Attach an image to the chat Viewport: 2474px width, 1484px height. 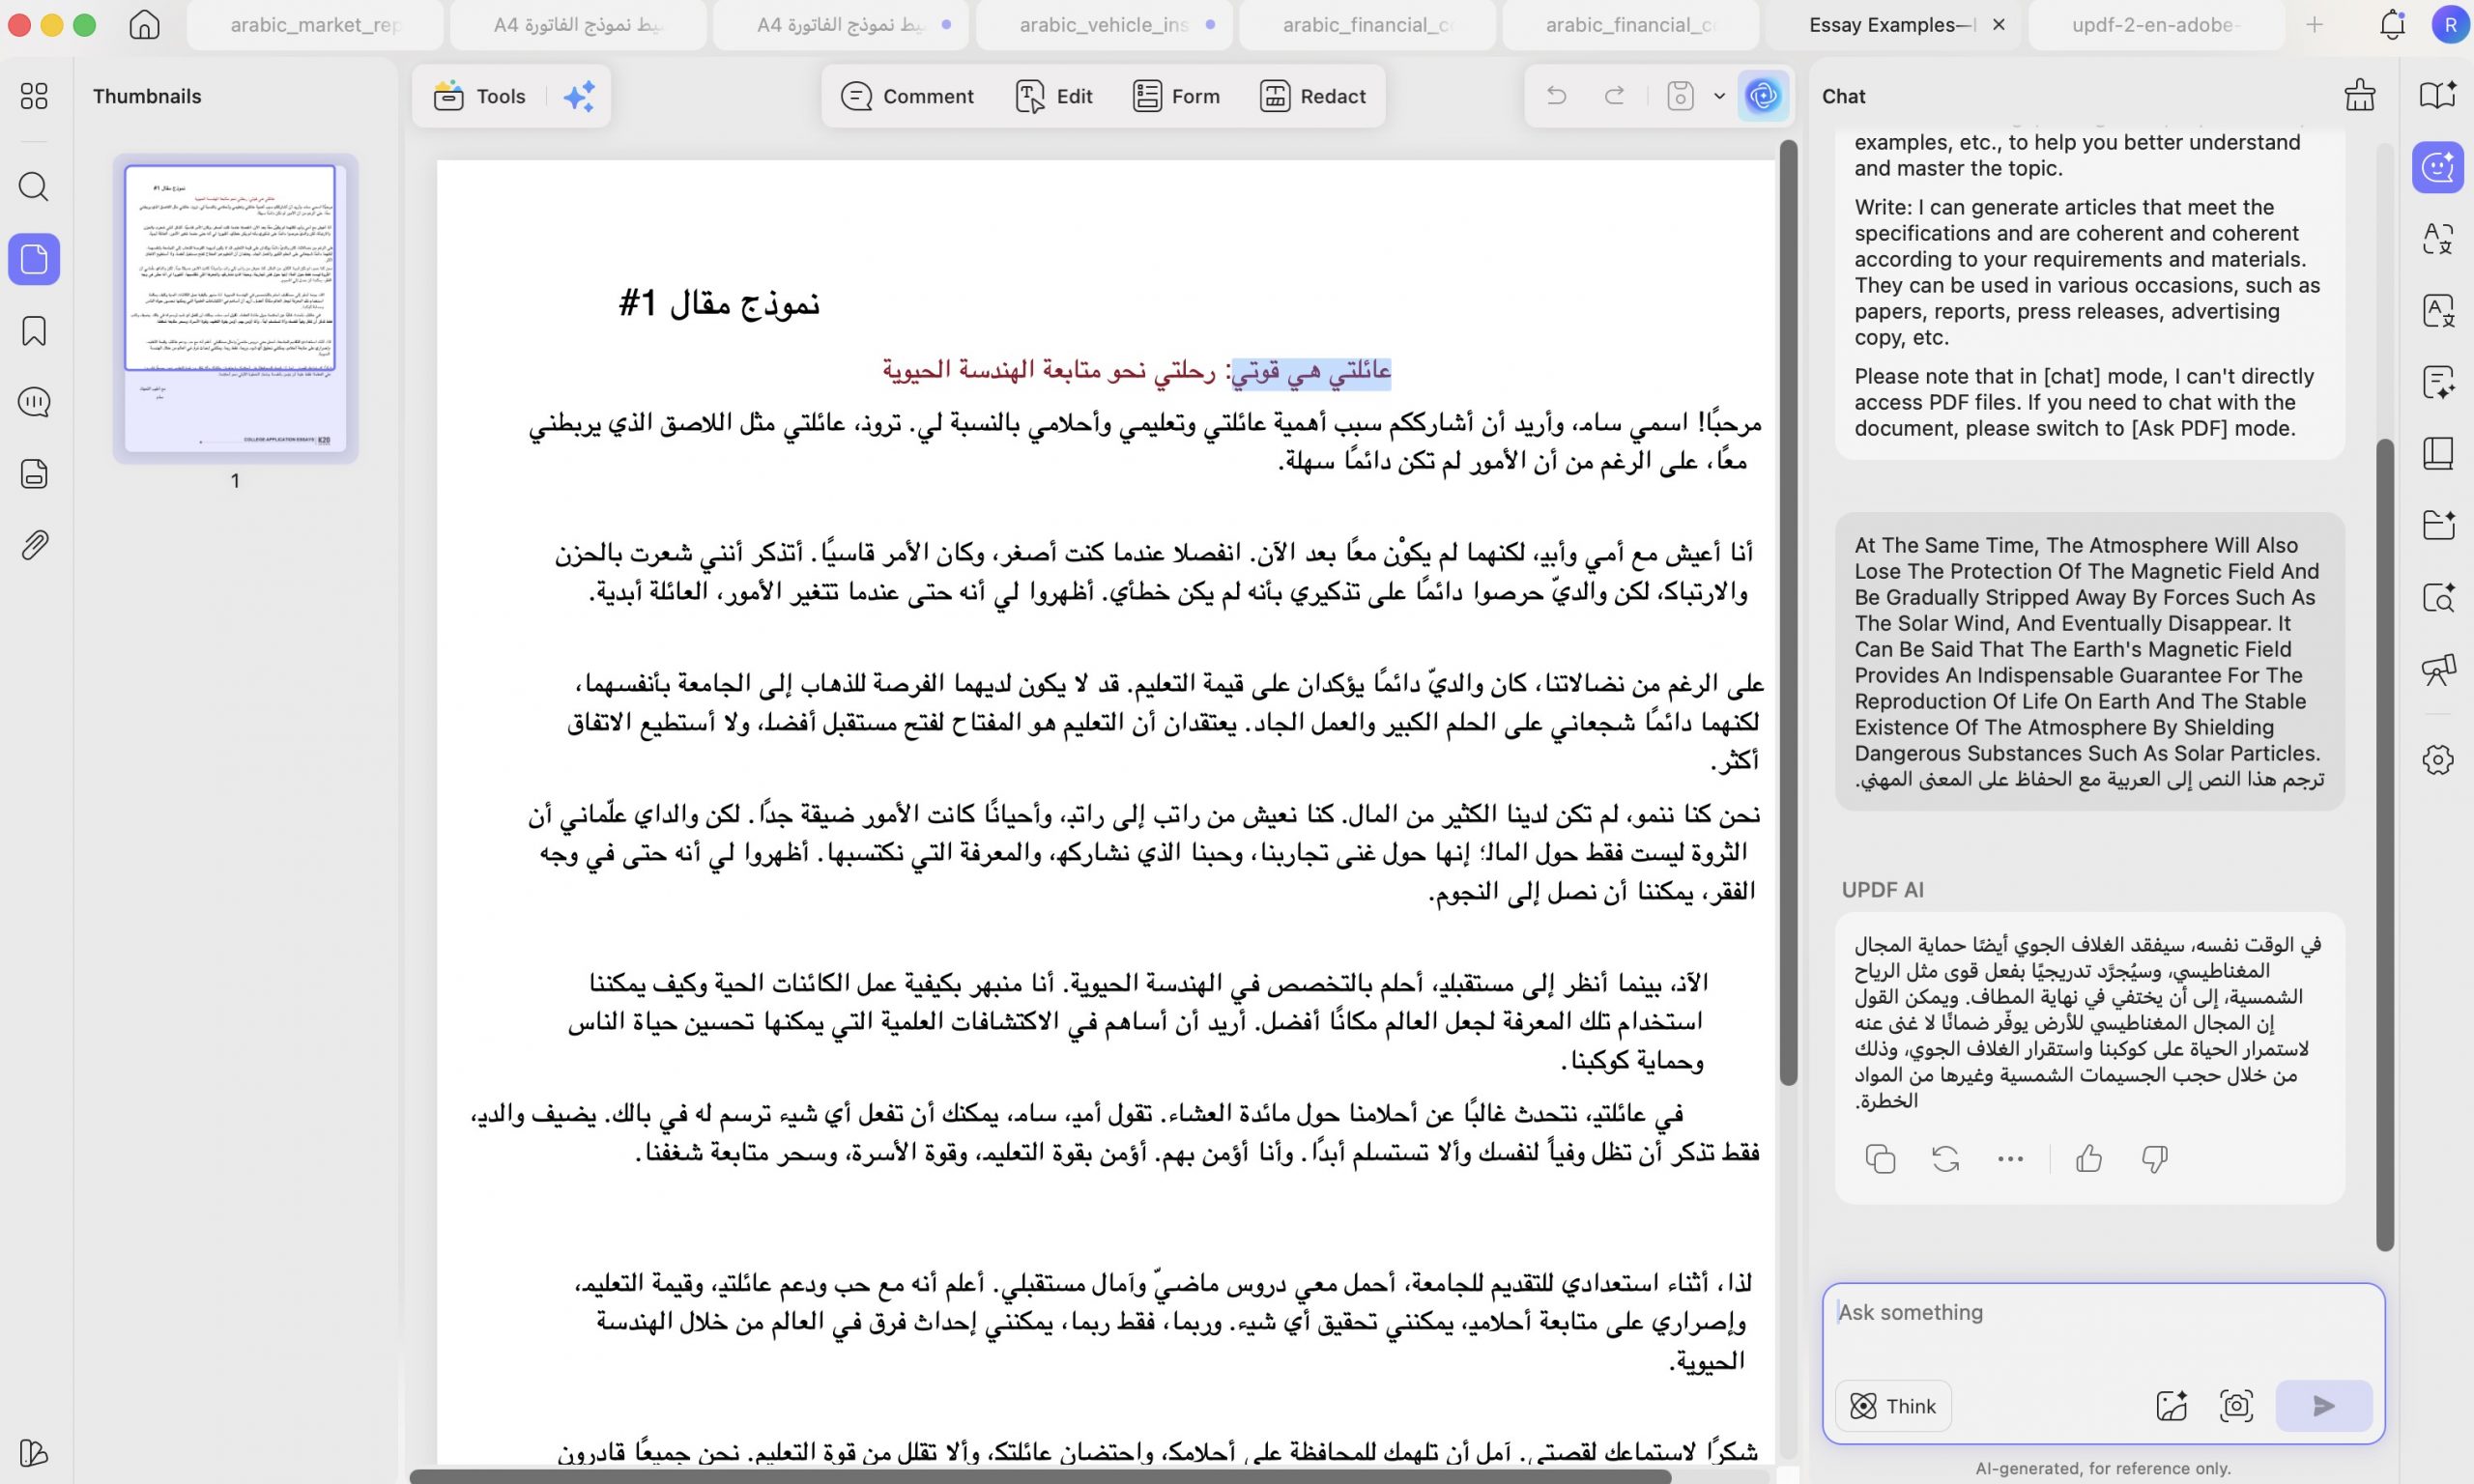[2172, 1406]
